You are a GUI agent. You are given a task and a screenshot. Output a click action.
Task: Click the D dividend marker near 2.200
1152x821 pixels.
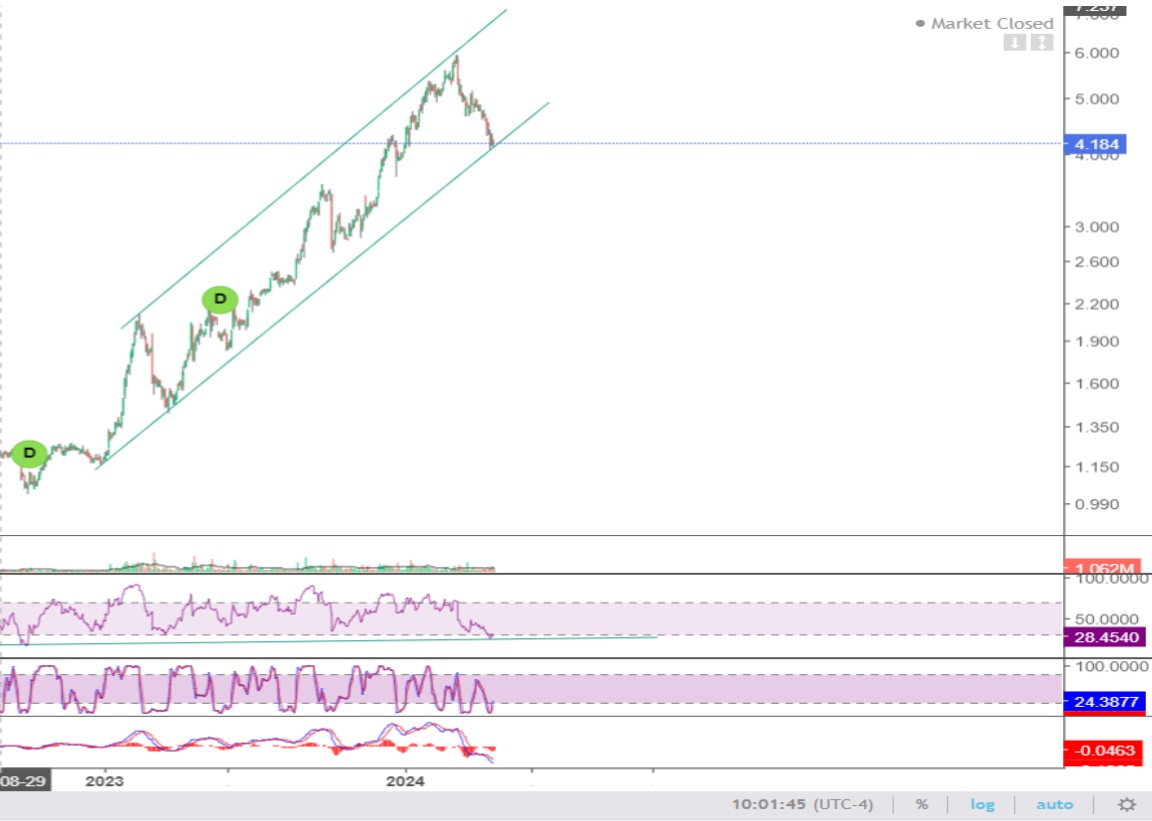click(220, 299)
